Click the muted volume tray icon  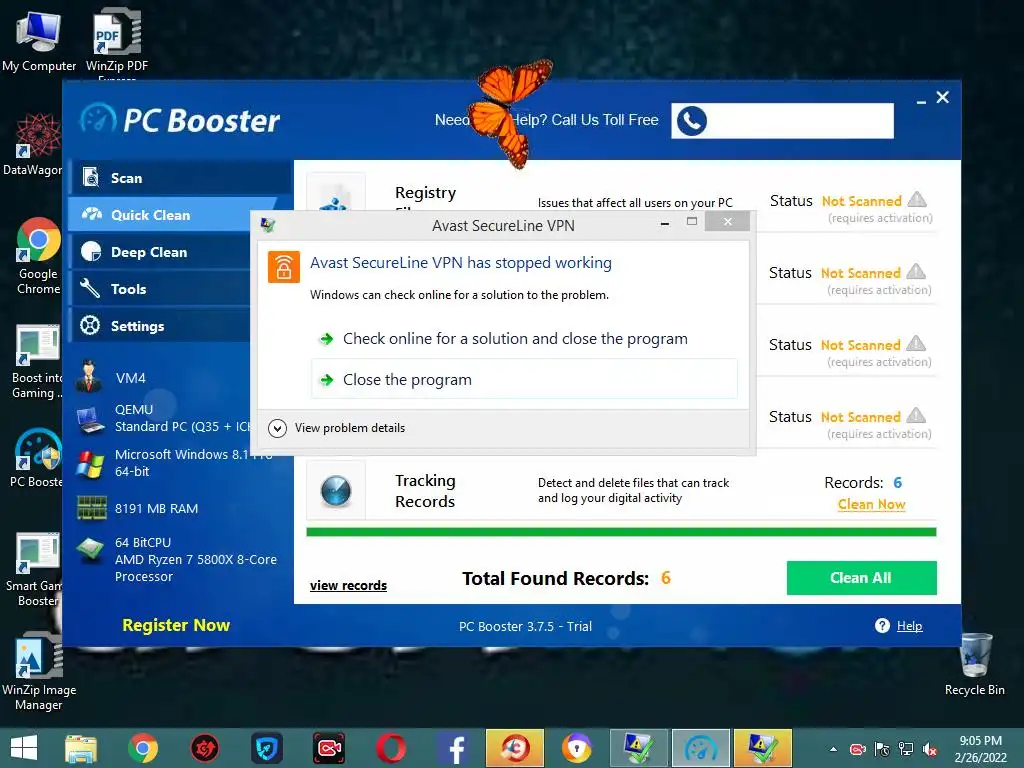[x=930, y=749]
